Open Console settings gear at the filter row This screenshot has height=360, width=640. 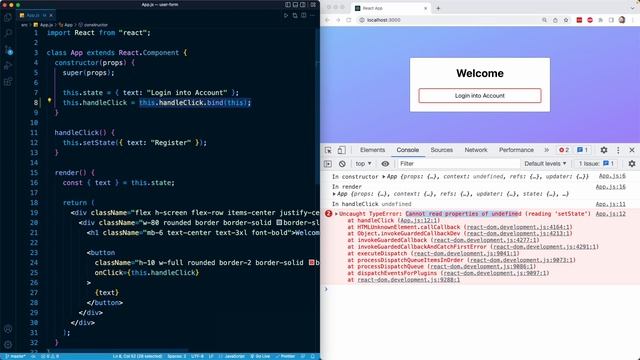(x=632, y=164)
